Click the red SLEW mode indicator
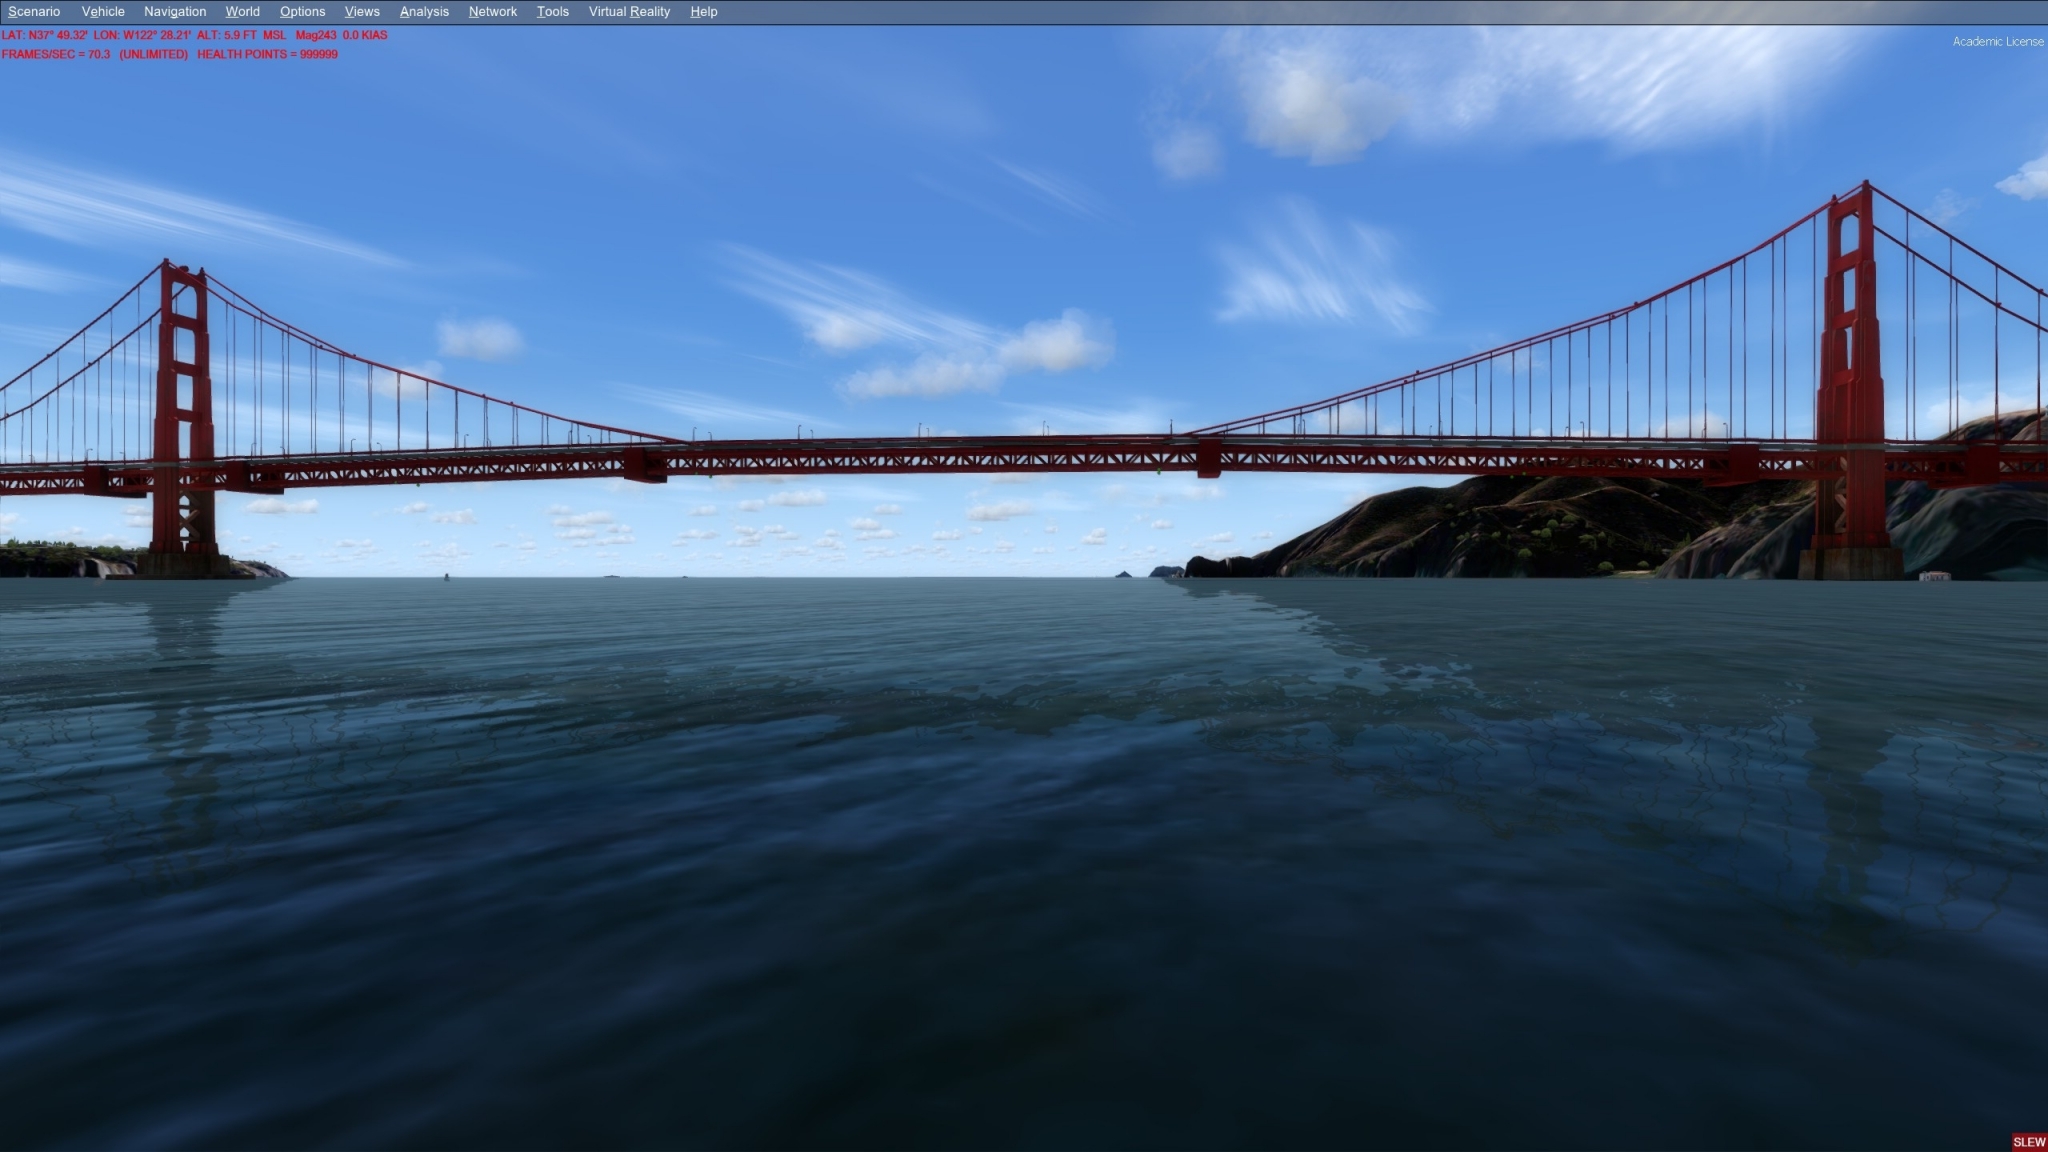 (x=2029, y=1142)
